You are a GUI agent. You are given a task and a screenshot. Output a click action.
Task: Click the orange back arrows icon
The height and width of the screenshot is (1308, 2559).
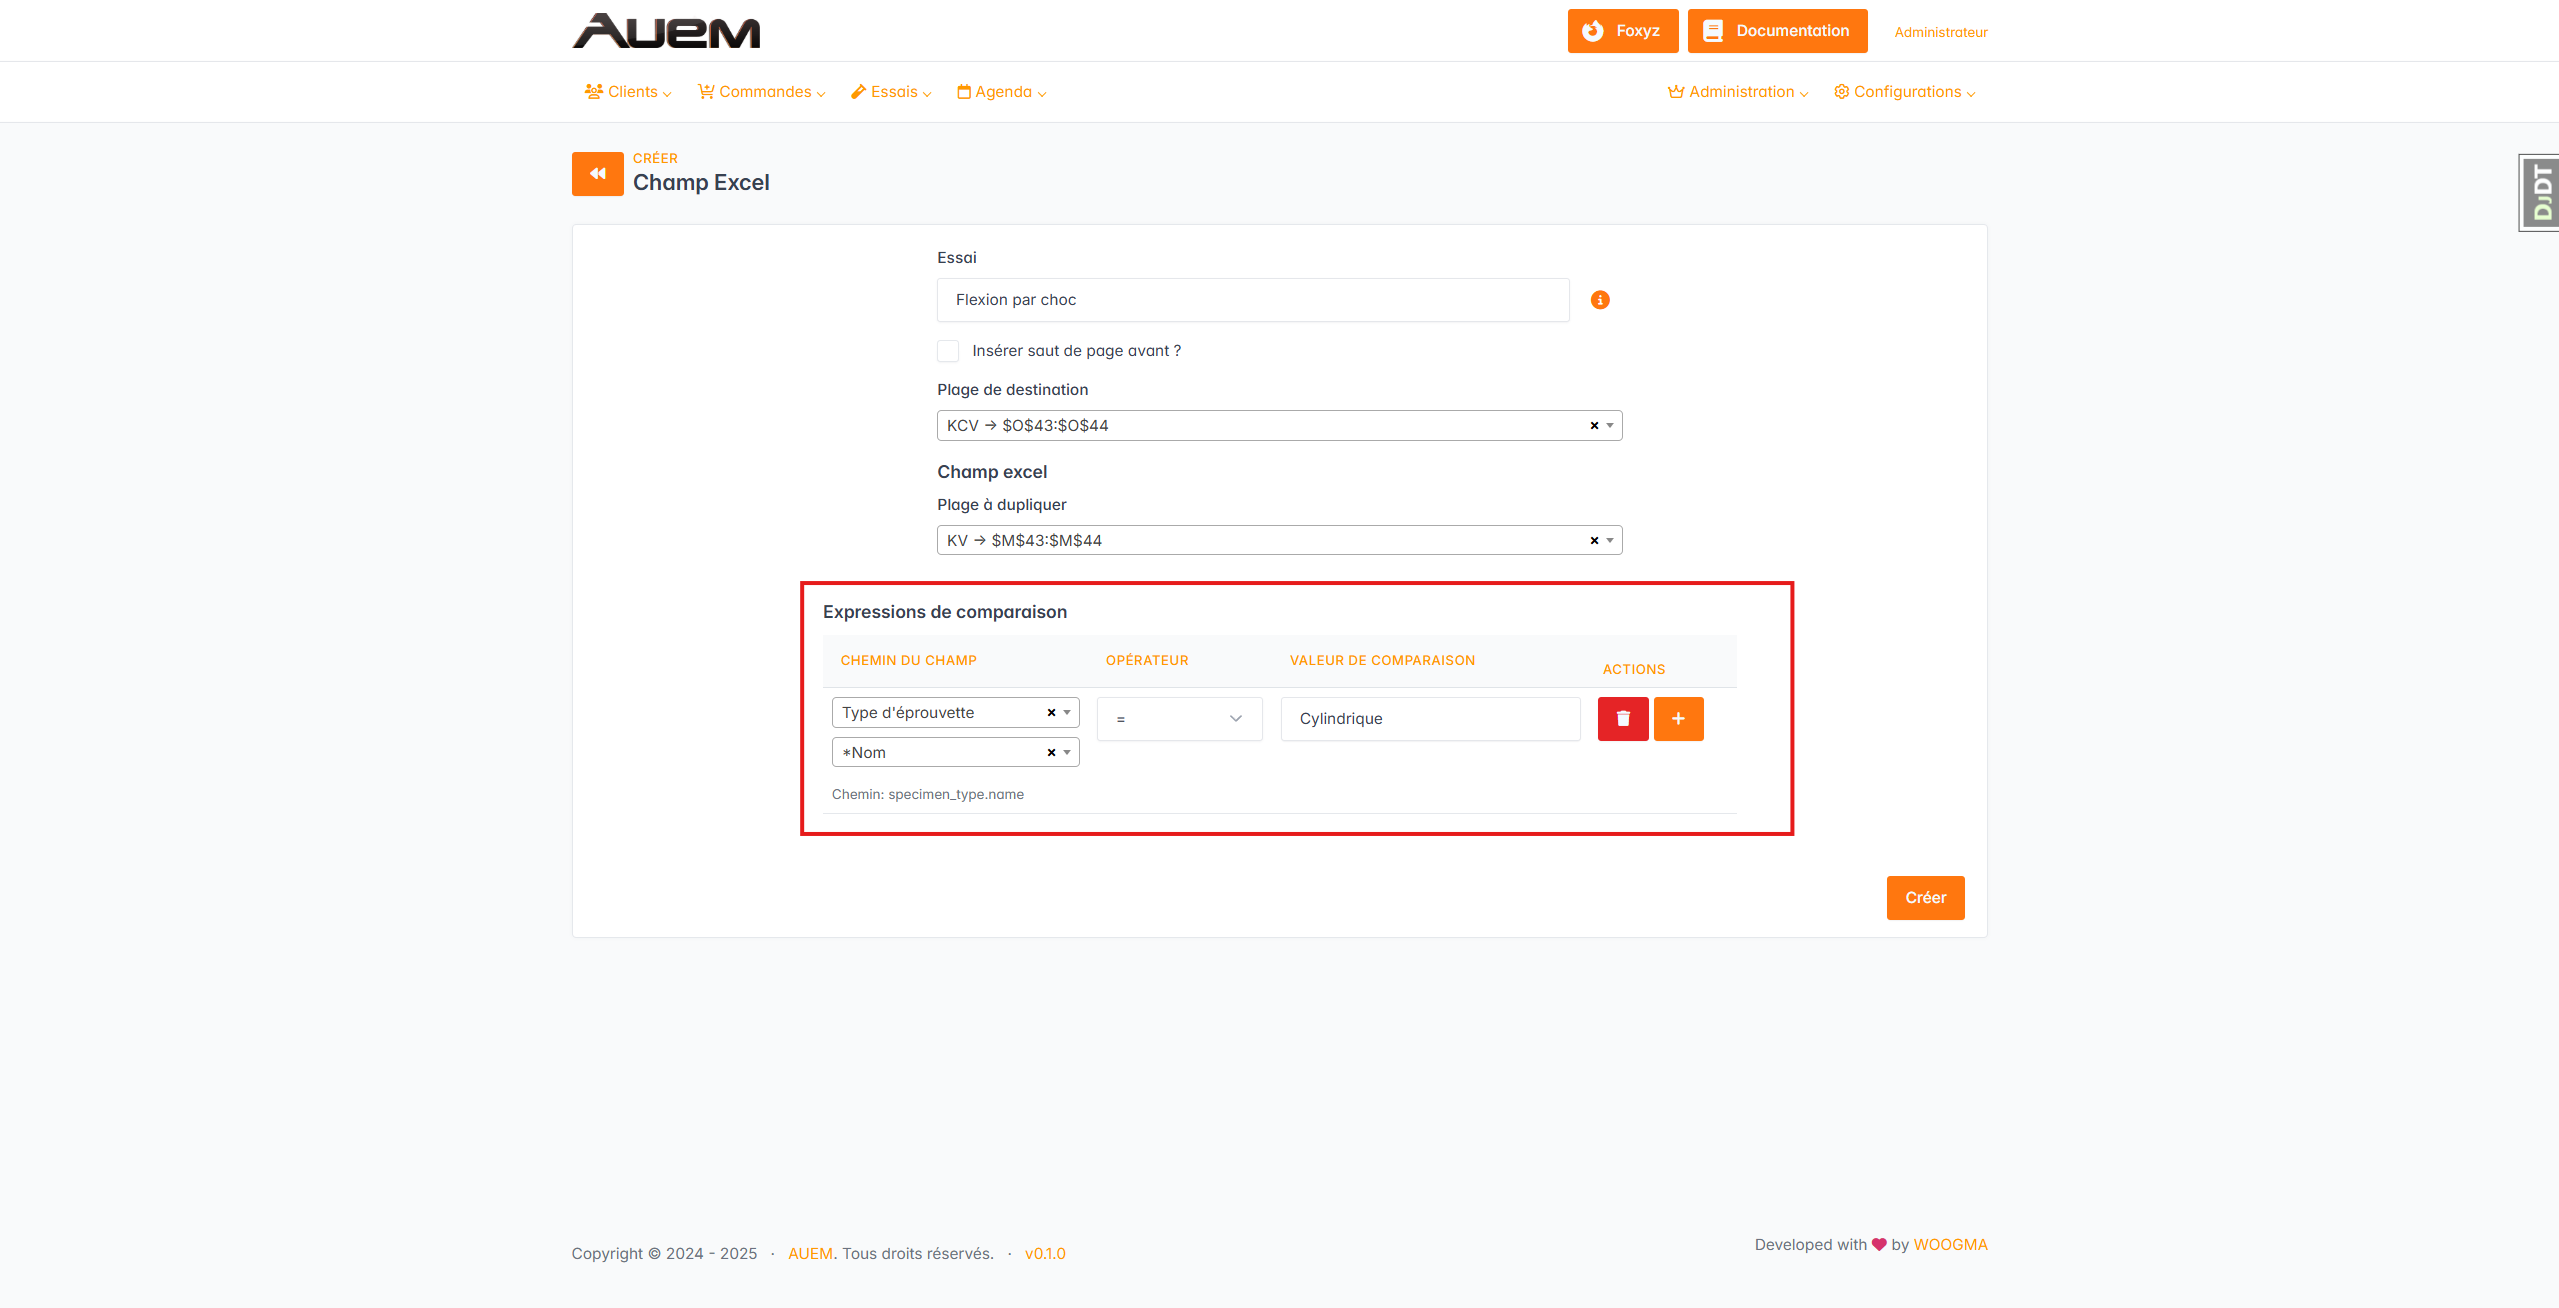pyautogui.click(x=597, y=174)
